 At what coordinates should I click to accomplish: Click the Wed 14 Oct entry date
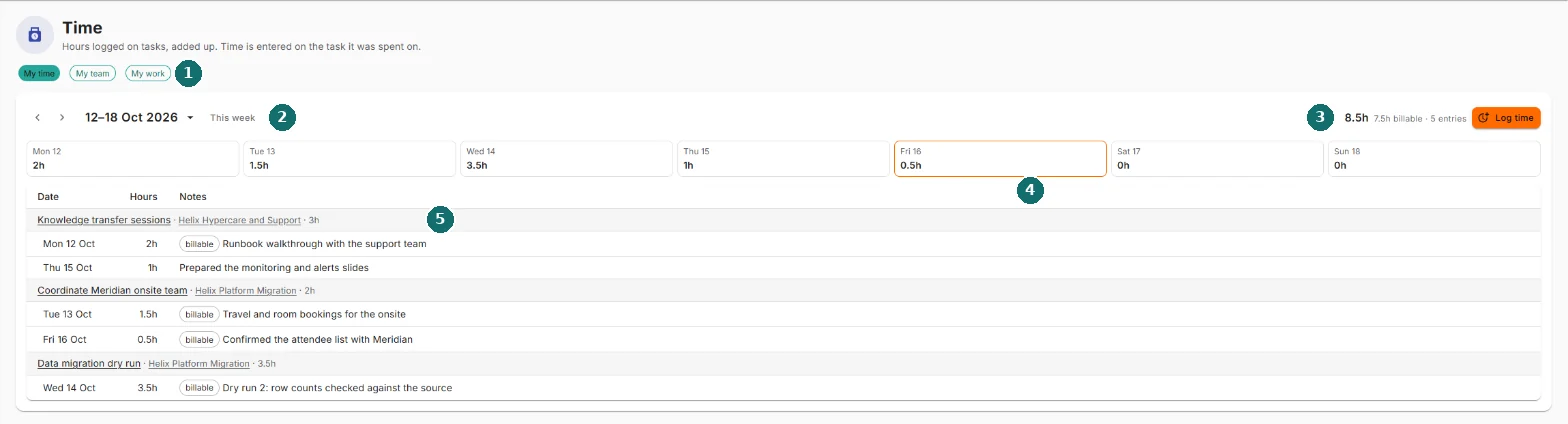[x=69, y=387]
